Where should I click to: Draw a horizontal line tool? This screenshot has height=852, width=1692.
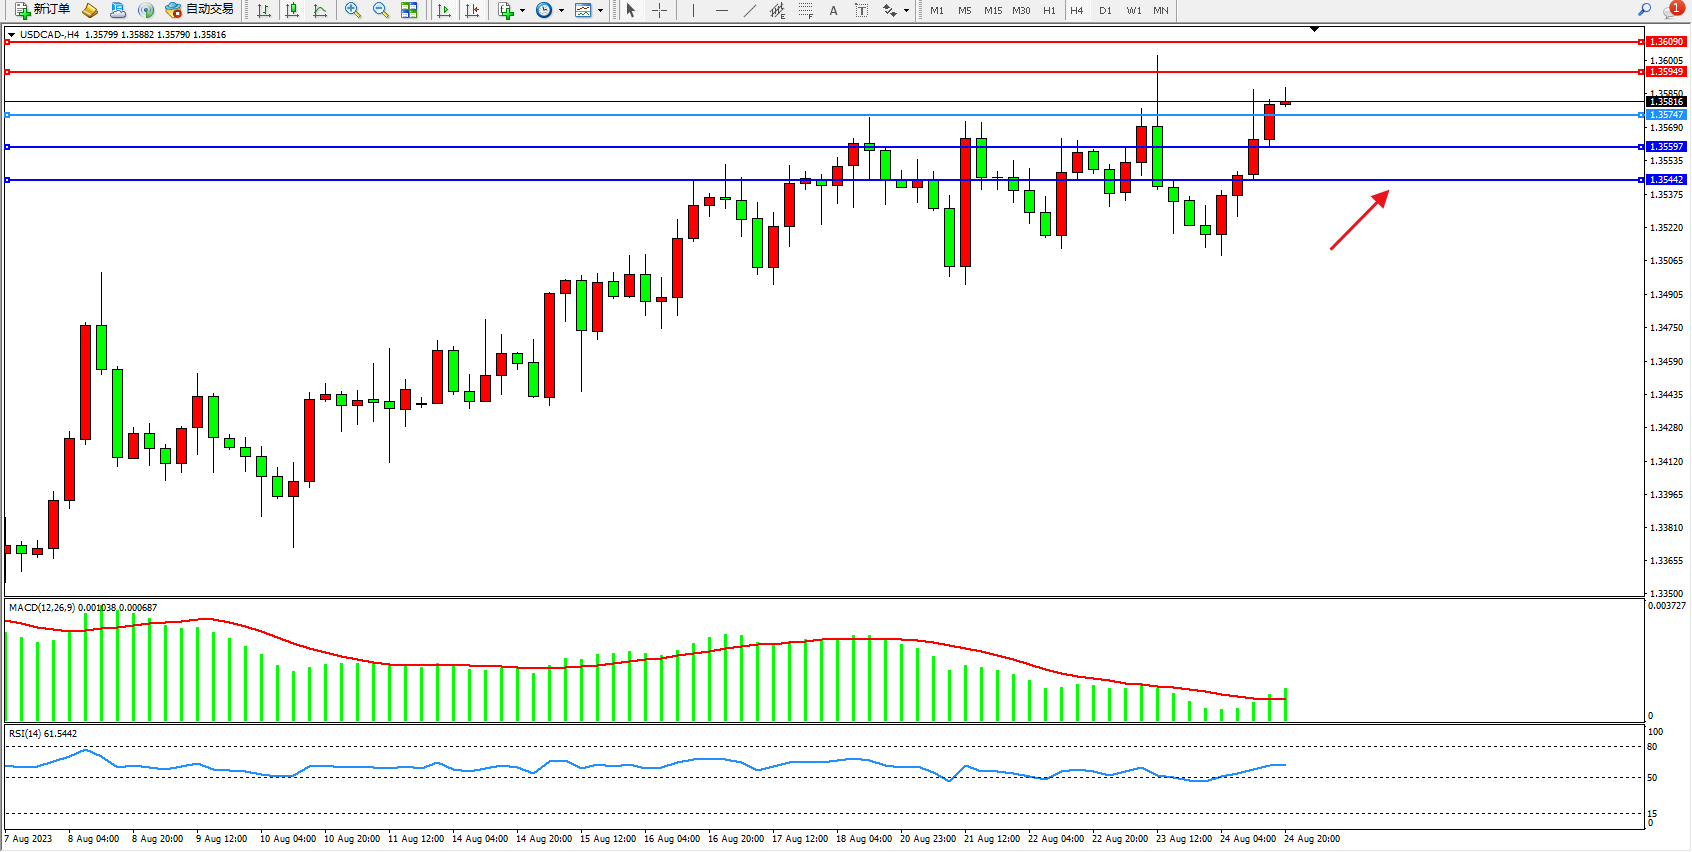(x=722, y=10)
